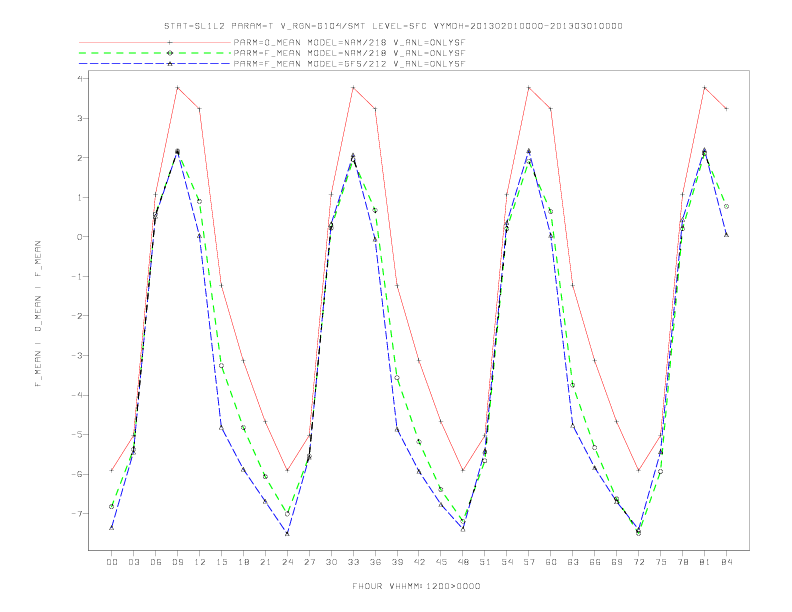
Task: Click y-axis tick label 0
Action: coord(80,237)
